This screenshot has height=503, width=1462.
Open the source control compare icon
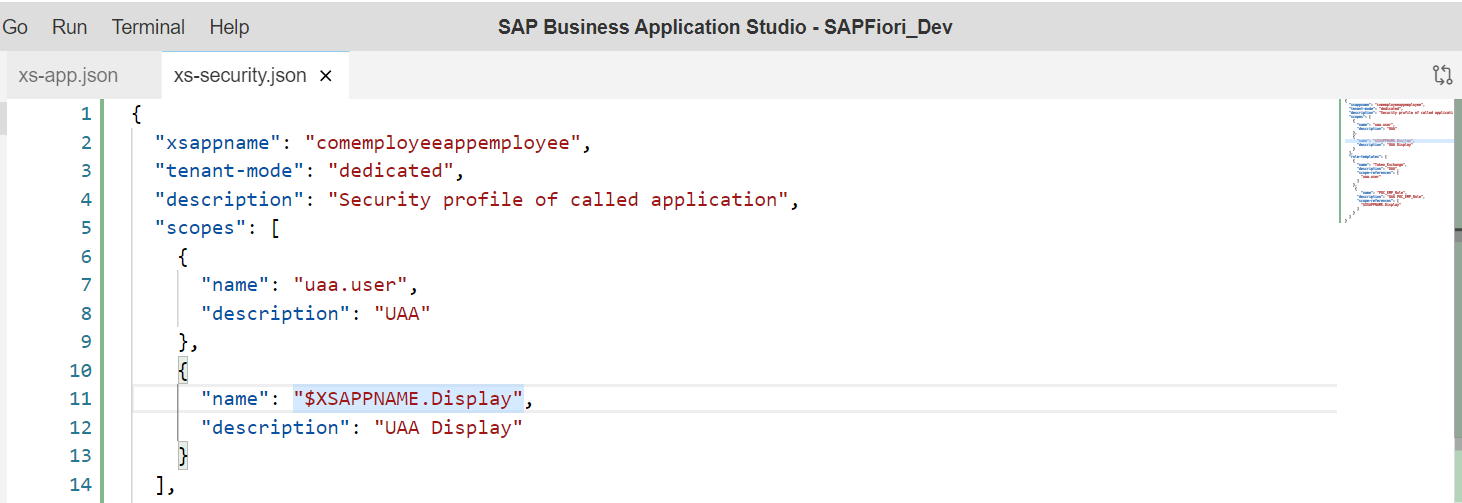click(x=1442, y=75)
